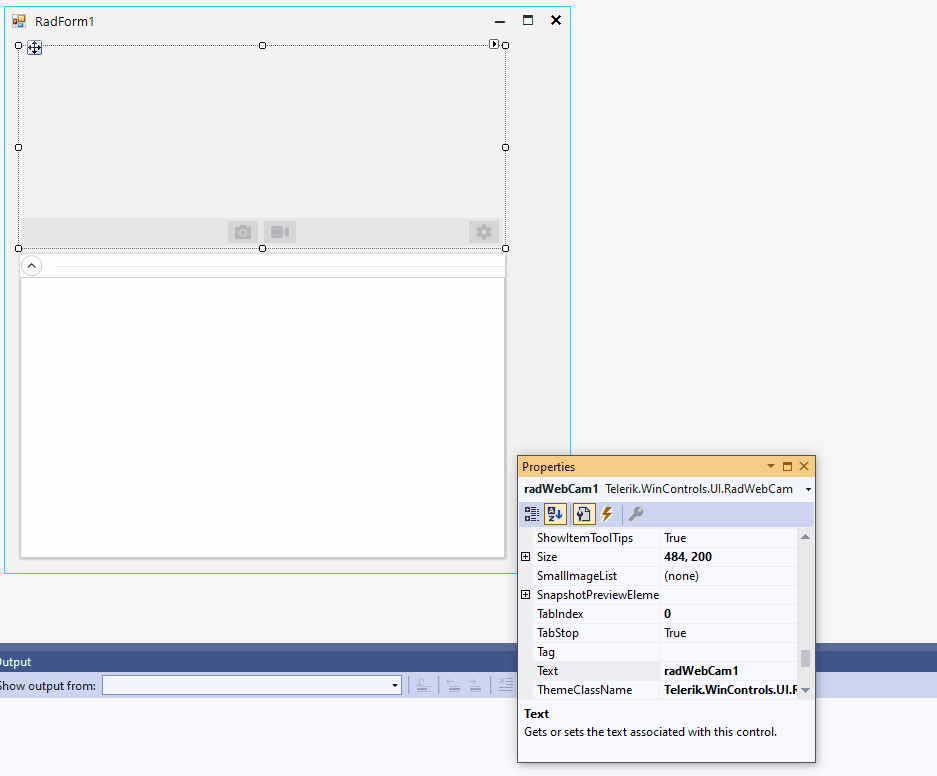Select the SmallImageList property row
The height and width of the screenshot is (776, 937).
coord(665,576)
